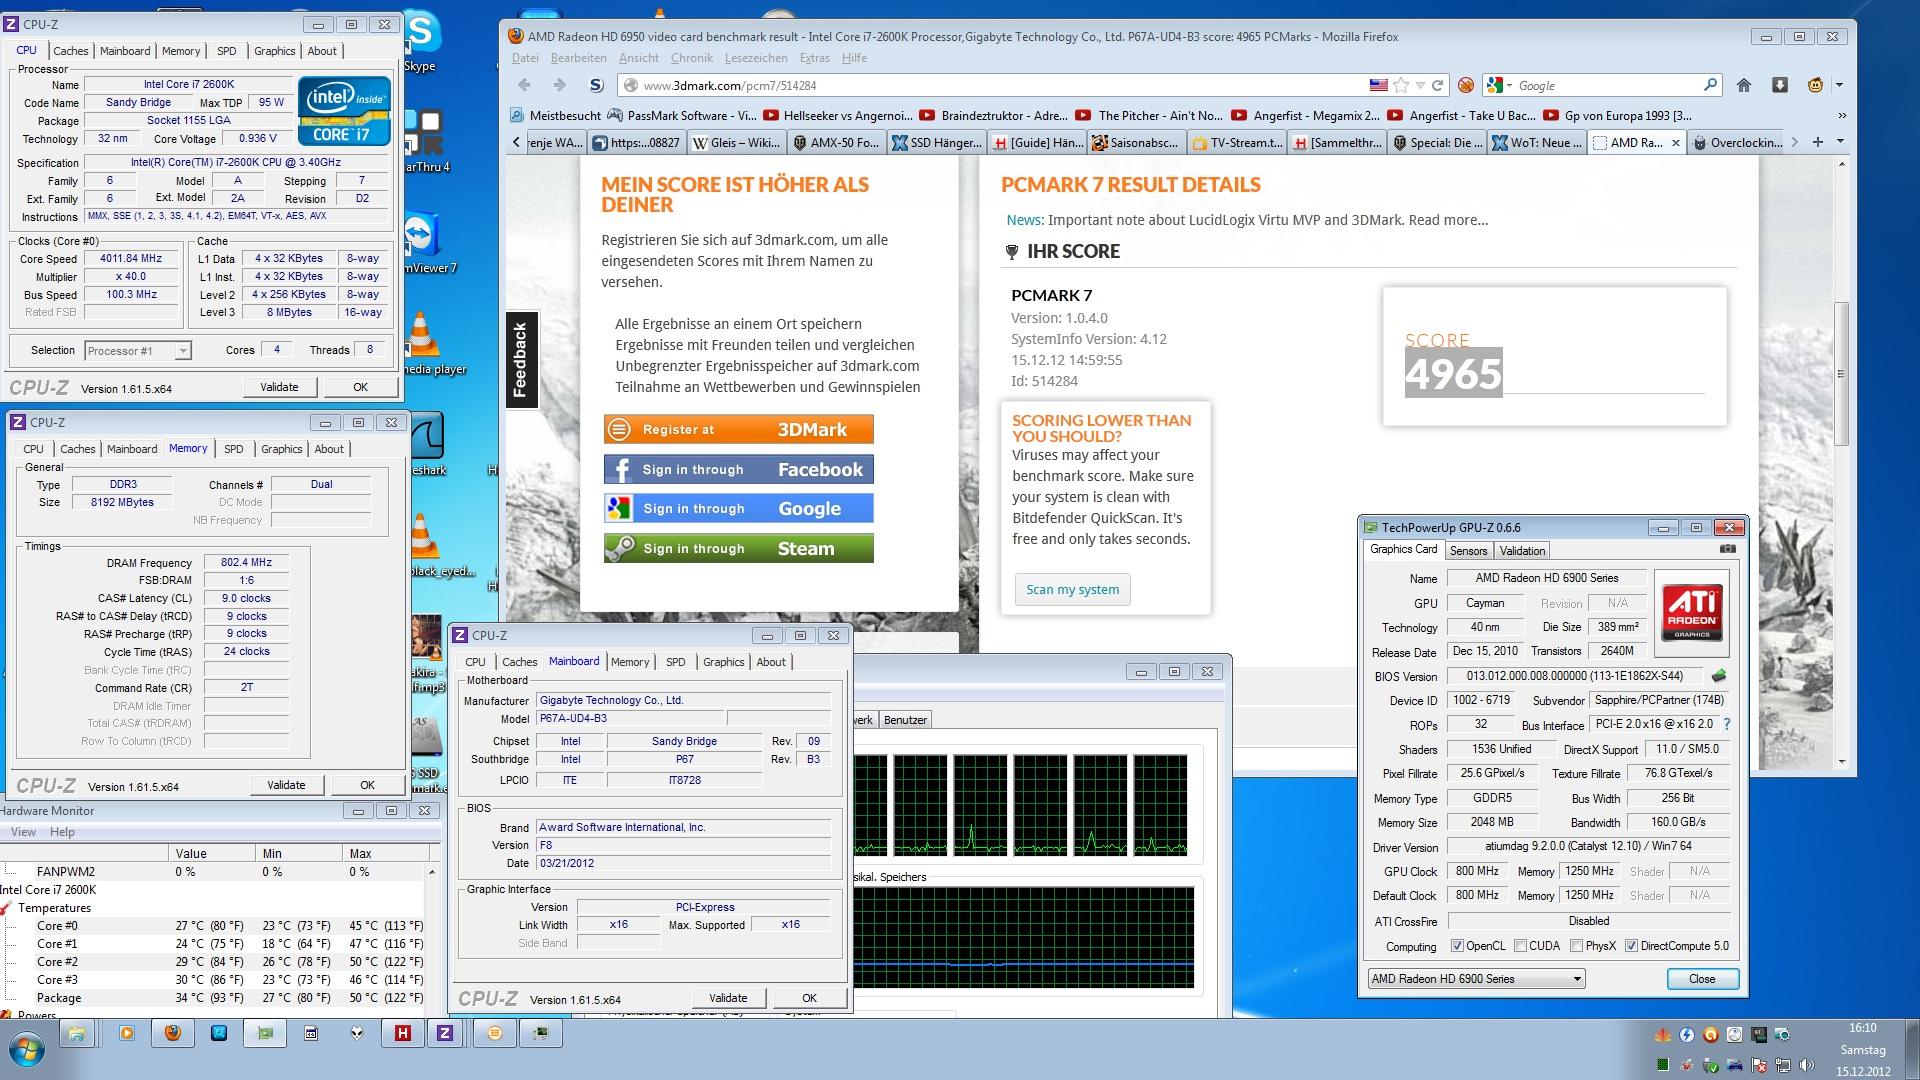Click the Firefox page vertical scrollbar
This screenshot has width=1920, height=1080.
pos(1840,372)
